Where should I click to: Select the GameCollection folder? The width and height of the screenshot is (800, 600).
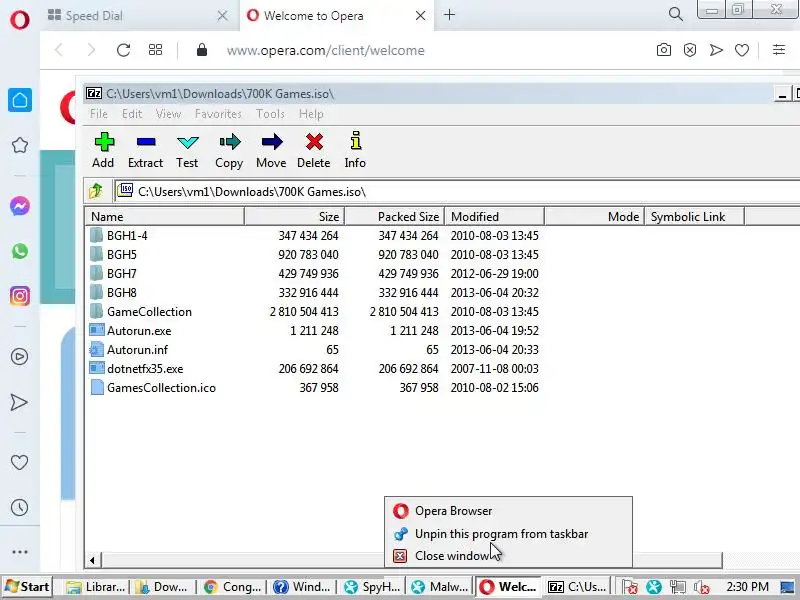[149, 312]
